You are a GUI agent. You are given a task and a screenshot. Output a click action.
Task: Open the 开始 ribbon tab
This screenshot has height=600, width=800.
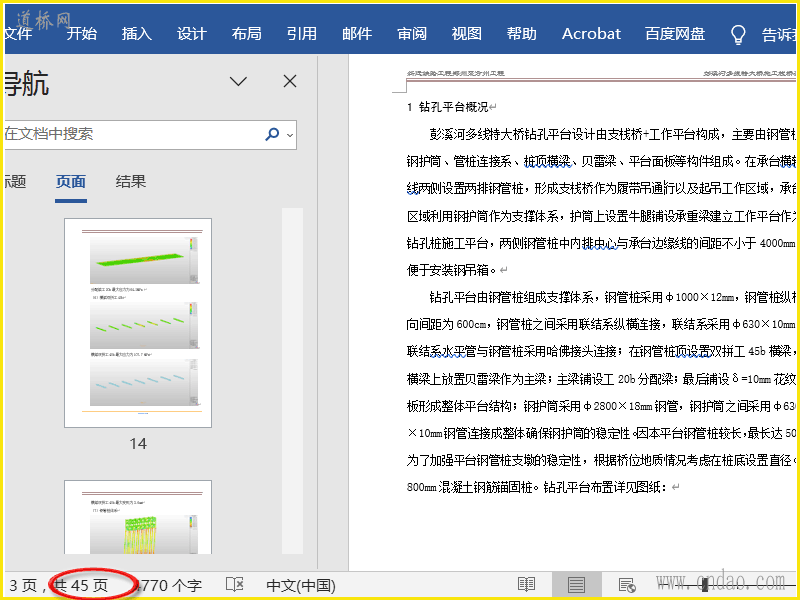82,34
